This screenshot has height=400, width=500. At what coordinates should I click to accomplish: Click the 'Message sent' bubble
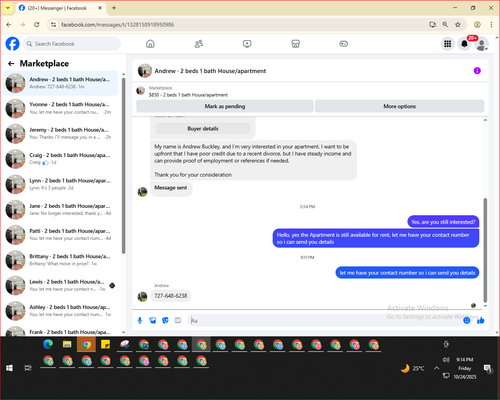171,188
